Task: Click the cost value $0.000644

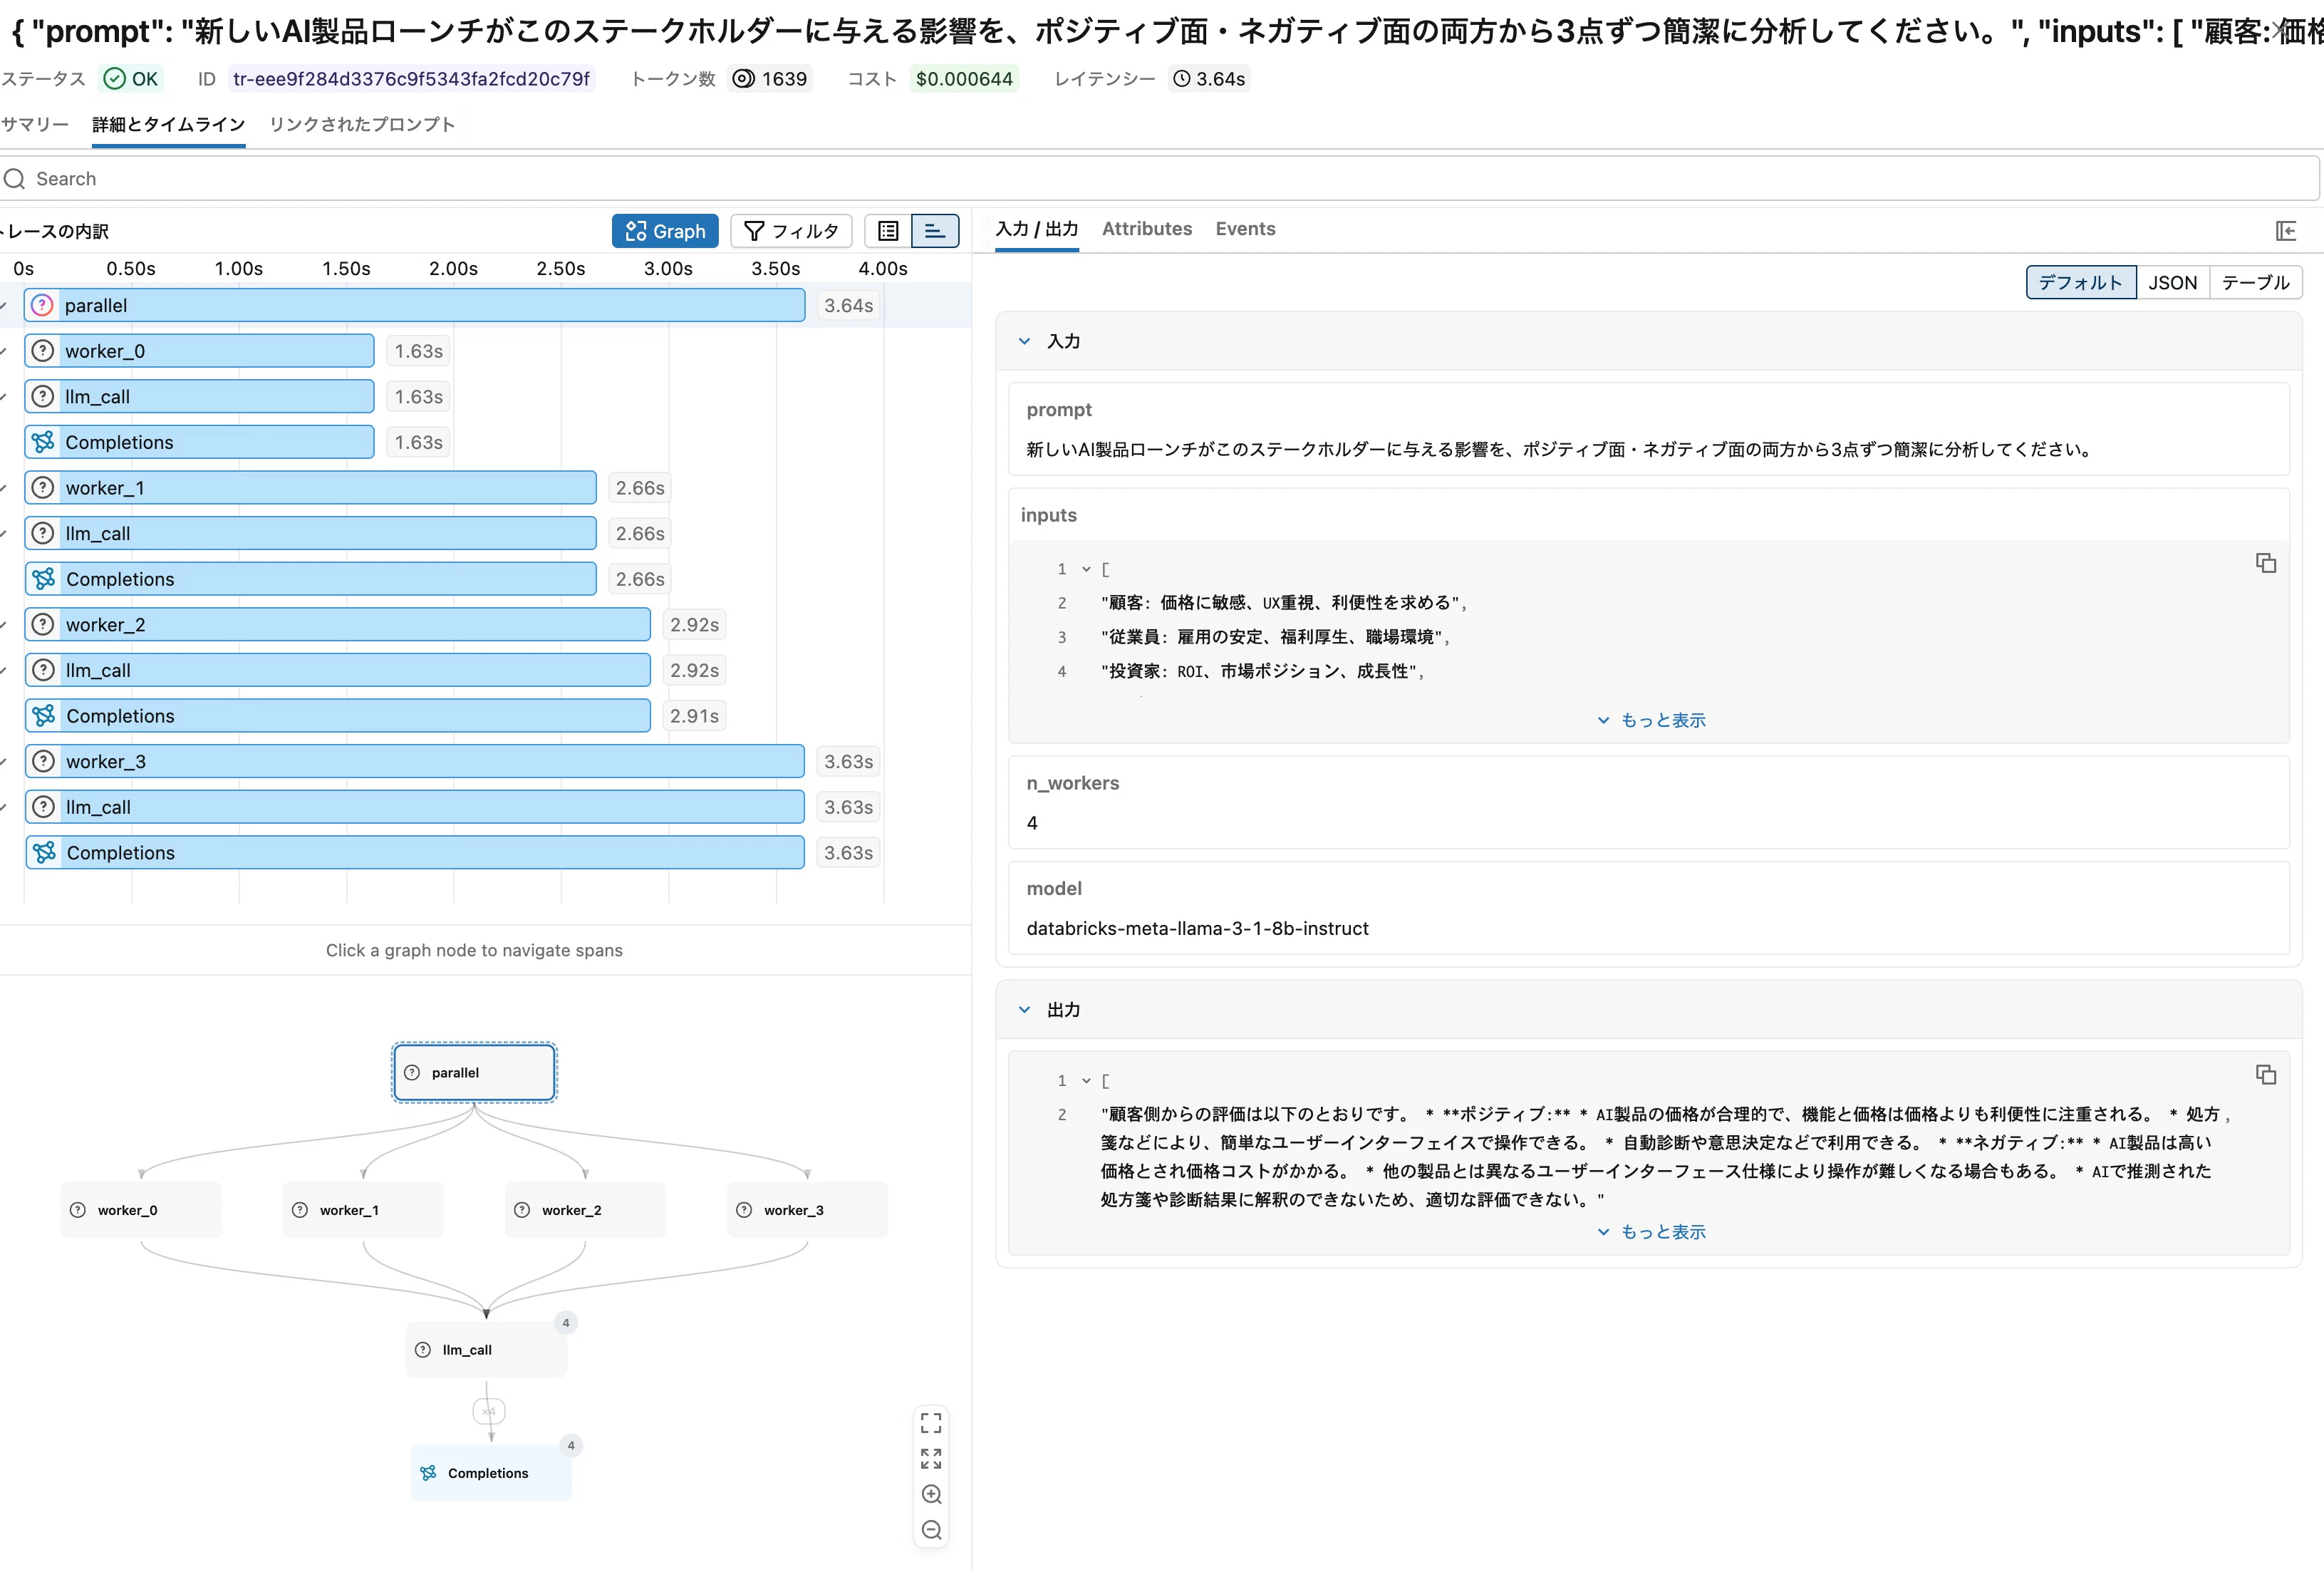Action: [x=964, y=79]
